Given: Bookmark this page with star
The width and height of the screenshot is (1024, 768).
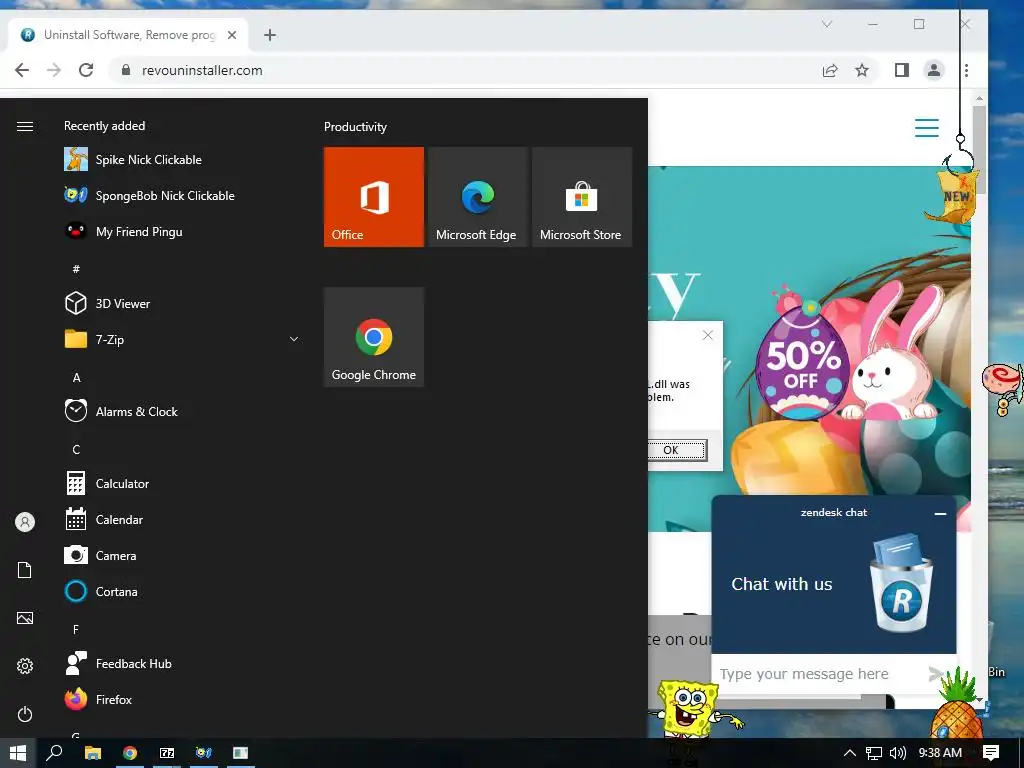Looking at the screenshot, I should (862, 70).
